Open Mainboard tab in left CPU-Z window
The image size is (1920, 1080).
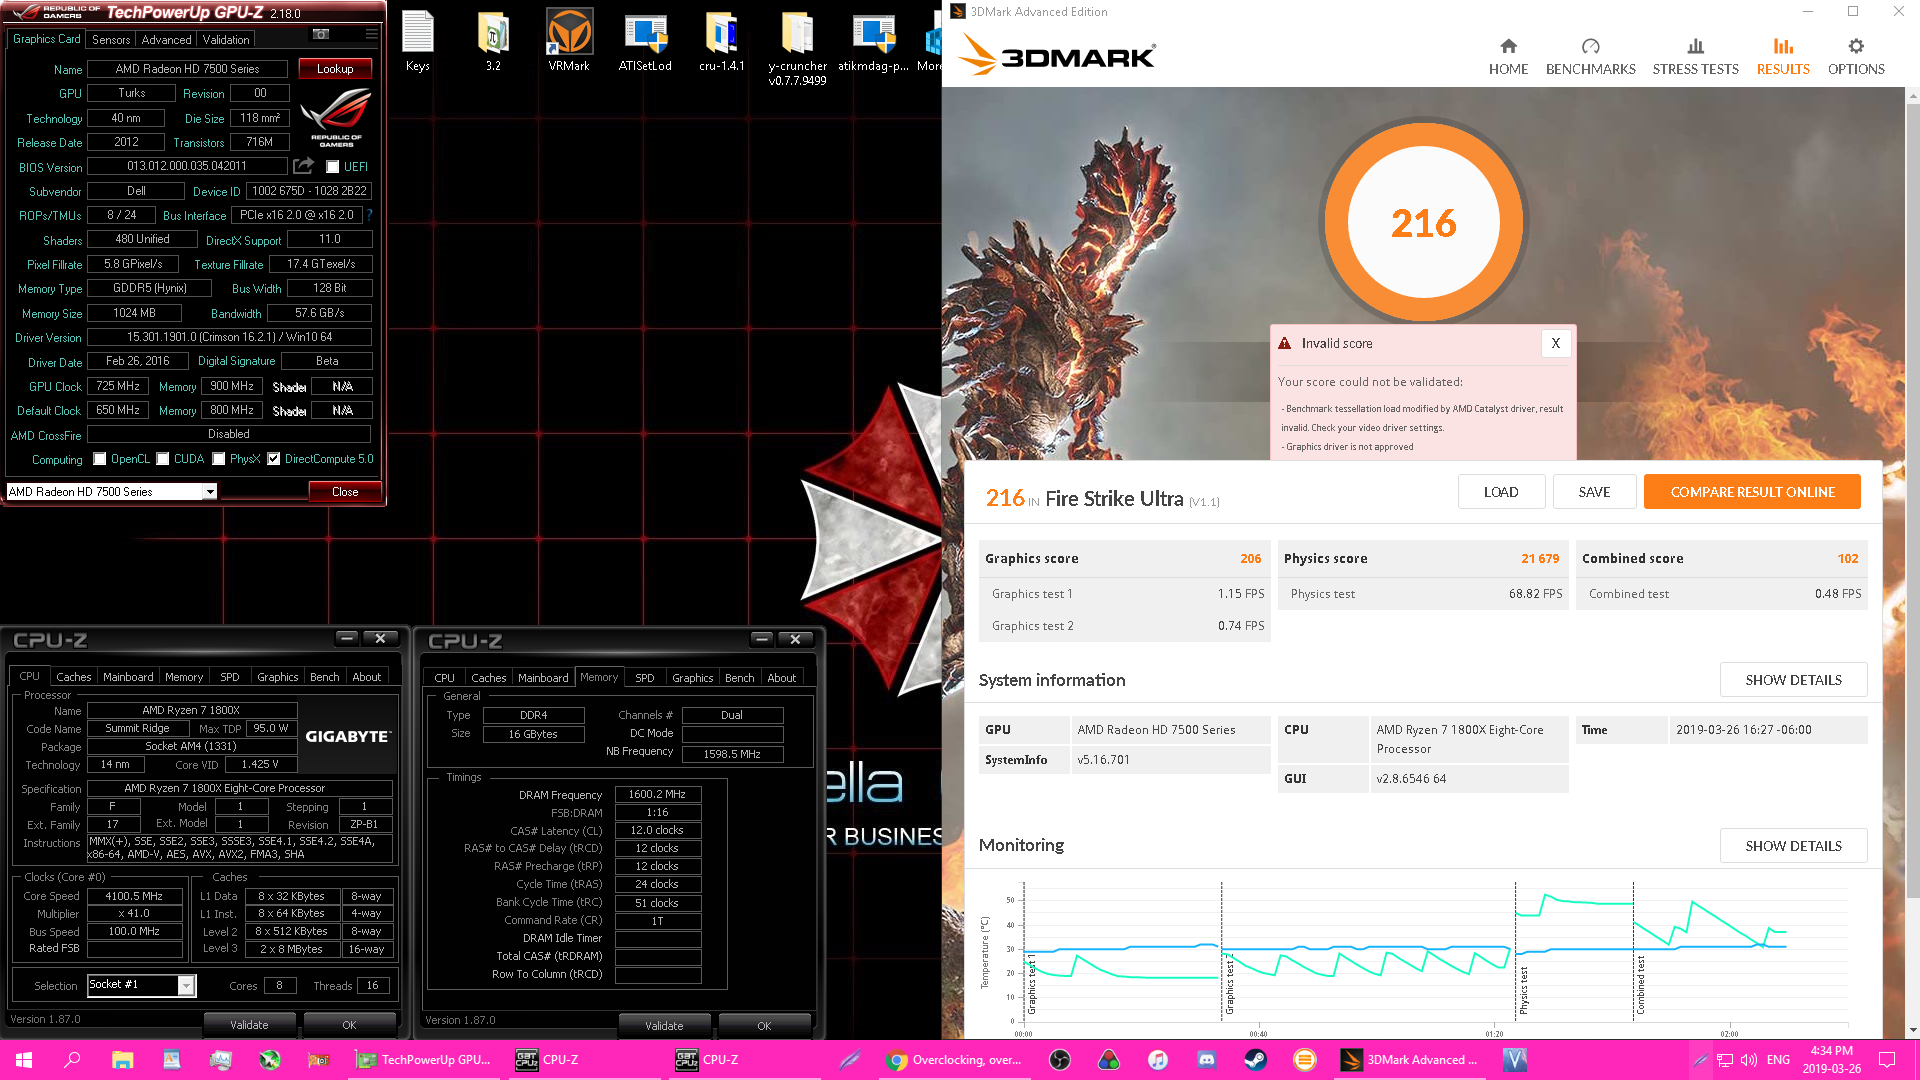[x=128, y=677]
